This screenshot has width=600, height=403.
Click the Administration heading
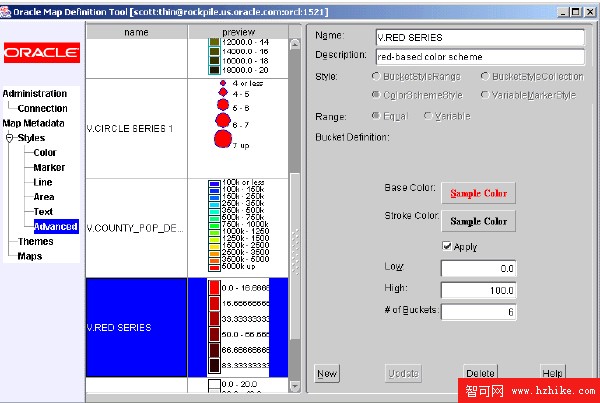(35, 94)
